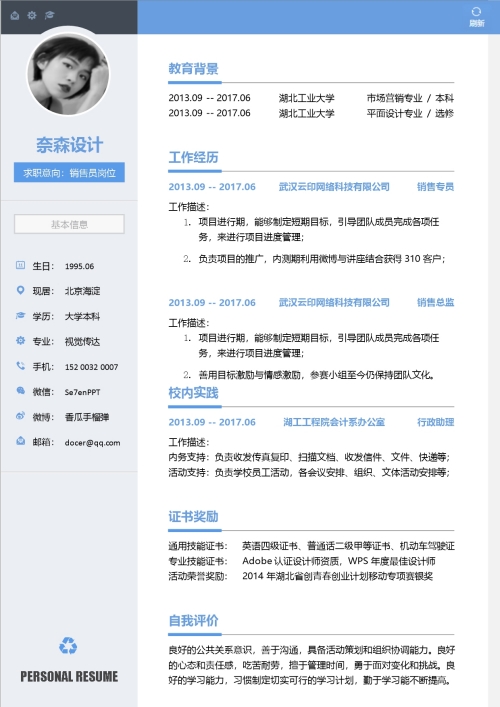The width and height of the screenshot is (500, 707).
Task: Click the 教育背景 section heading
Action: pyautogui.click(x=193, y=69)
